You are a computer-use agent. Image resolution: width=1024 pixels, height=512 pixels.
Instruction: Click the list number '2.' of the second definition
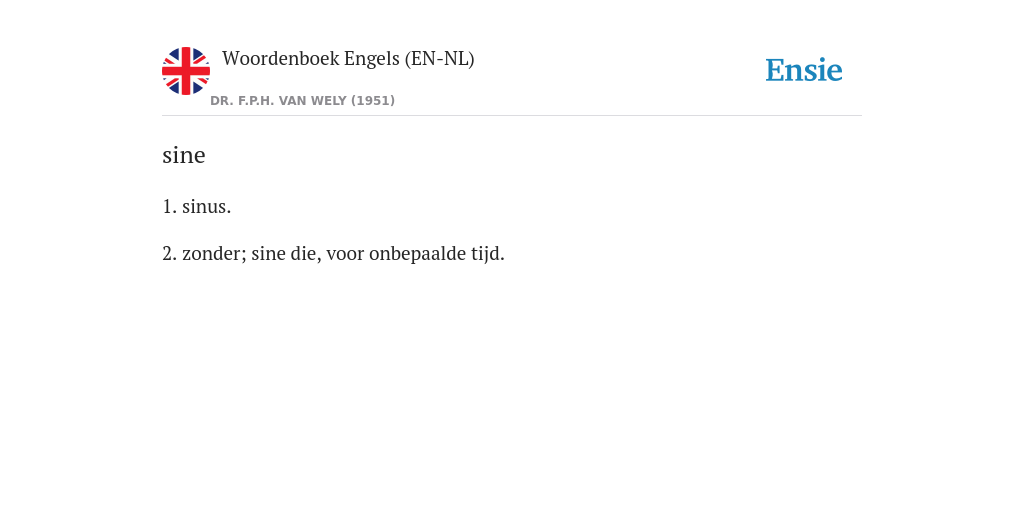click(169, 253)
